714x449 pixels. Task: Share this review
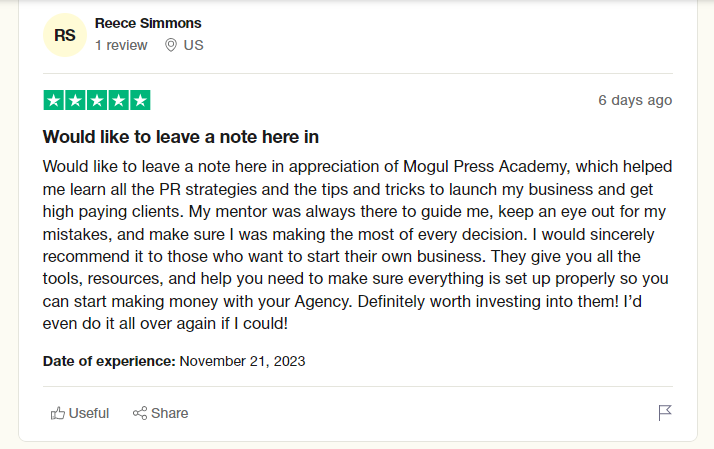160,413
